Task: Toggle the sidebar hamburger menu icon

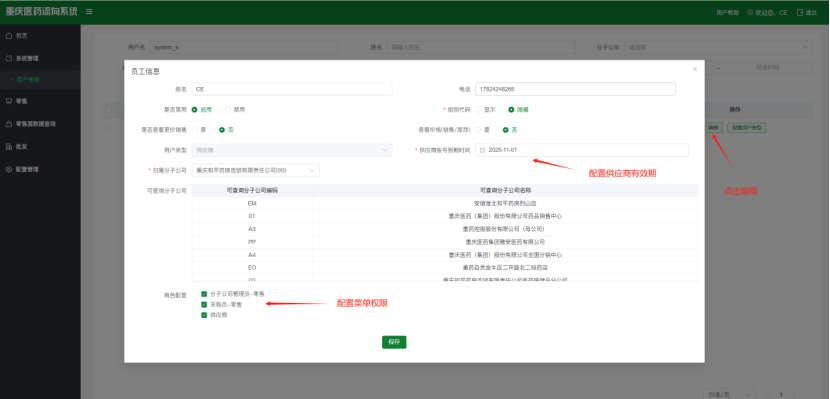Action: coord(89,12)
